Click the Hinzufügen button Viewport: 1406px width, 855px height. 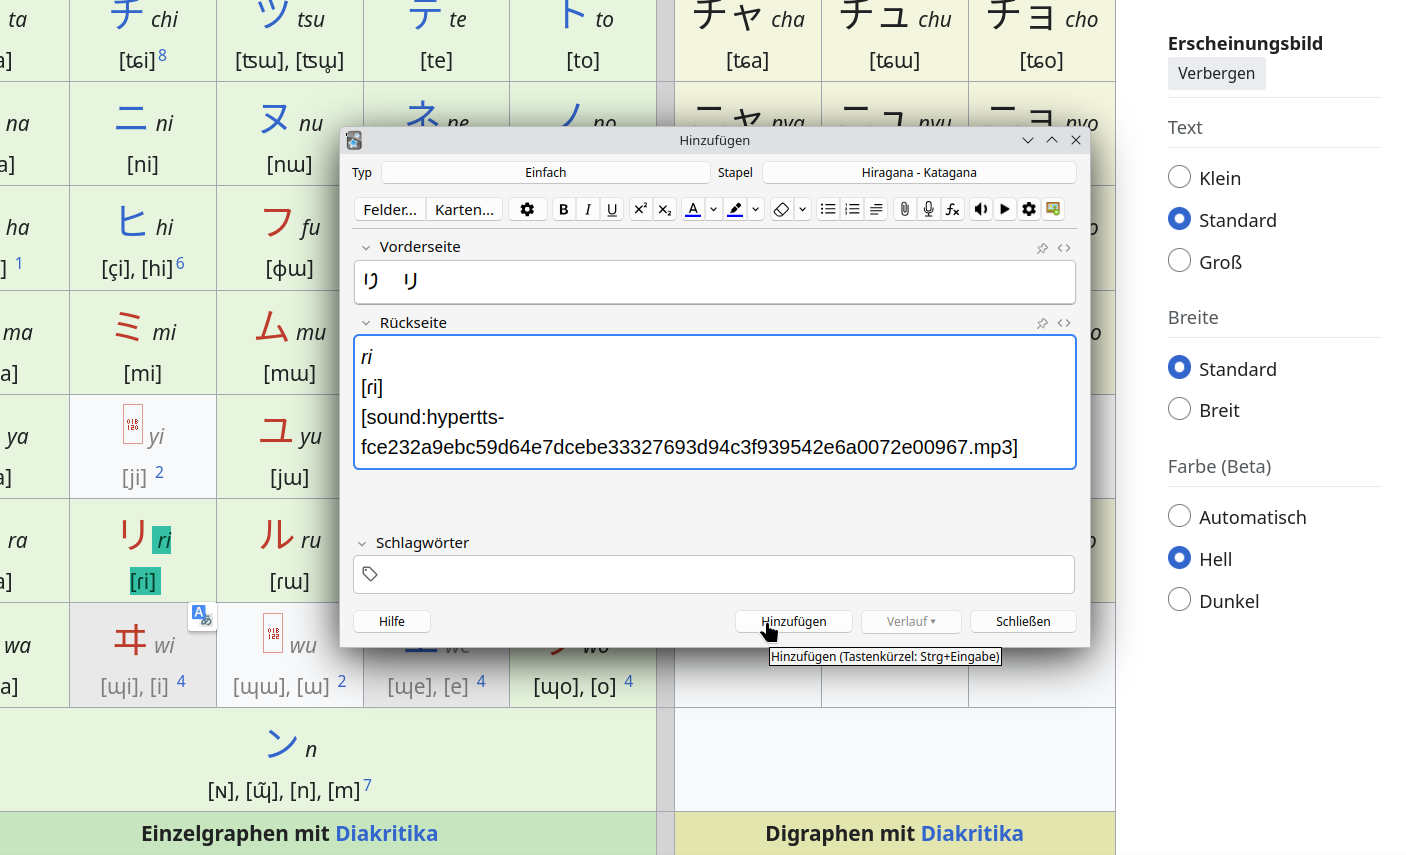point(793,621)
